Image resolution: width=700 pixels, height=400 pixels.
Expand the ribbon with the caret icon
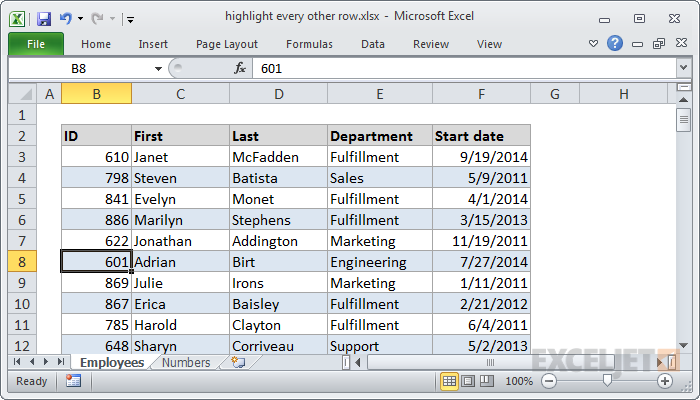tap(593, 44)
